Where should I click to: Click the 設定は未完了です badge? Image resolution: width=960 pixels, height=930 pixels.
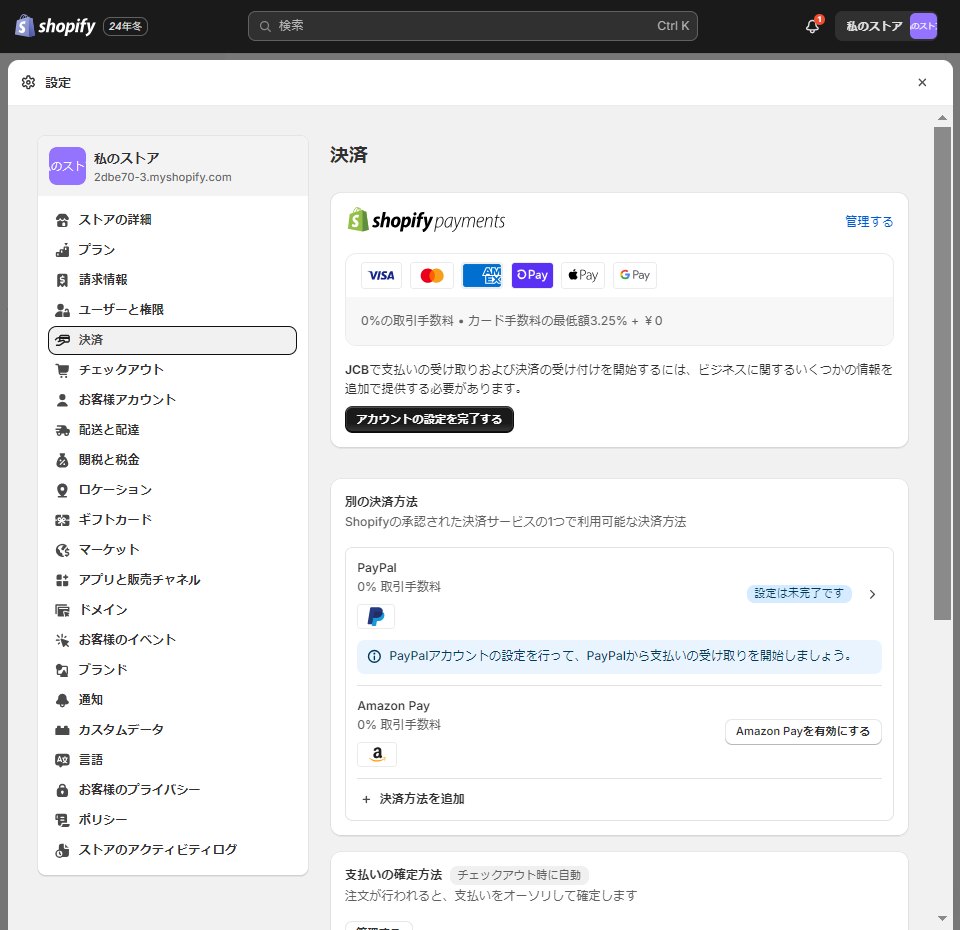[799, 593]
